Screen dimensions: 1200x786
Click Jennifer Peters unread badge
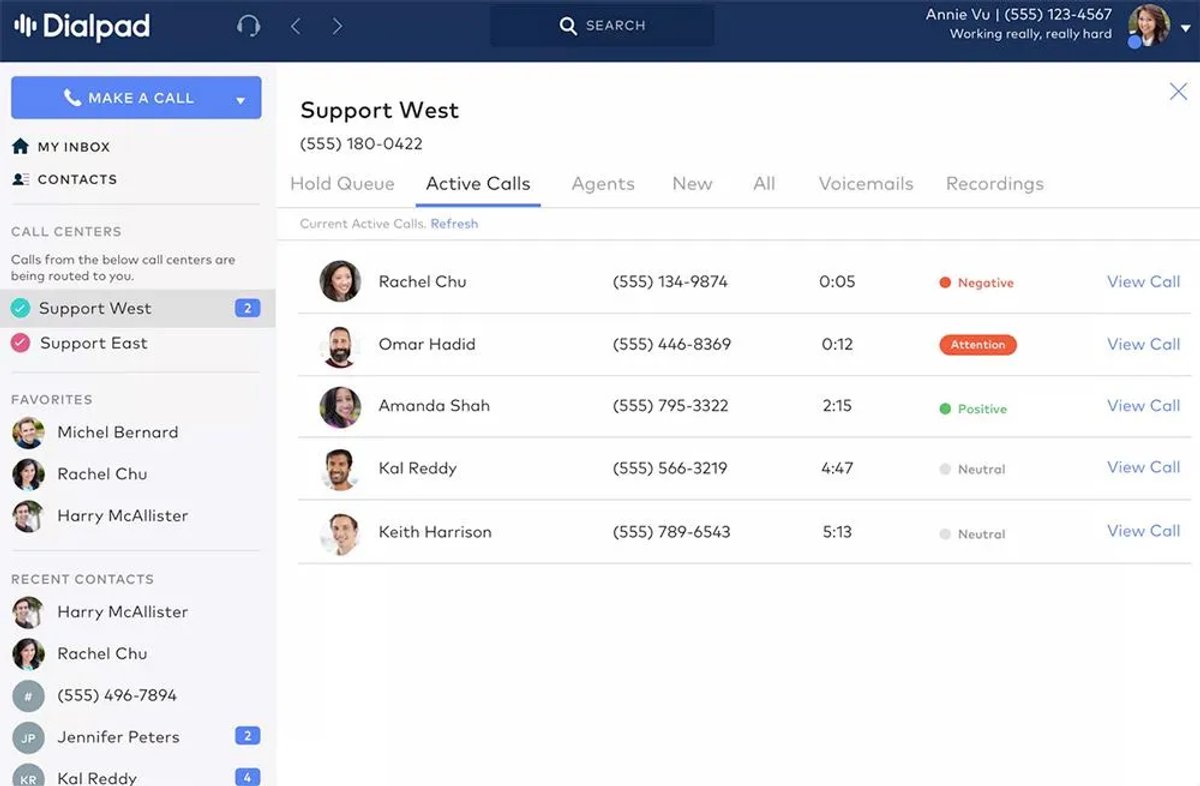(247, 736)
